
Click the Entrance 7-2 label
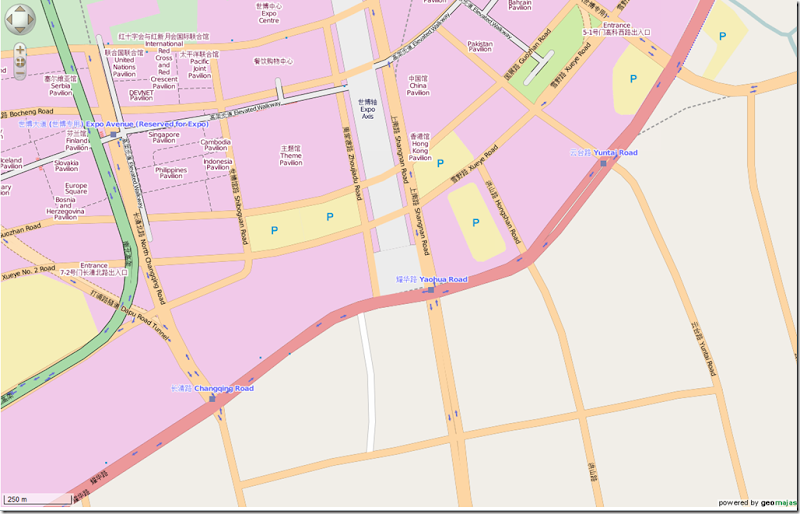[94, 269]
